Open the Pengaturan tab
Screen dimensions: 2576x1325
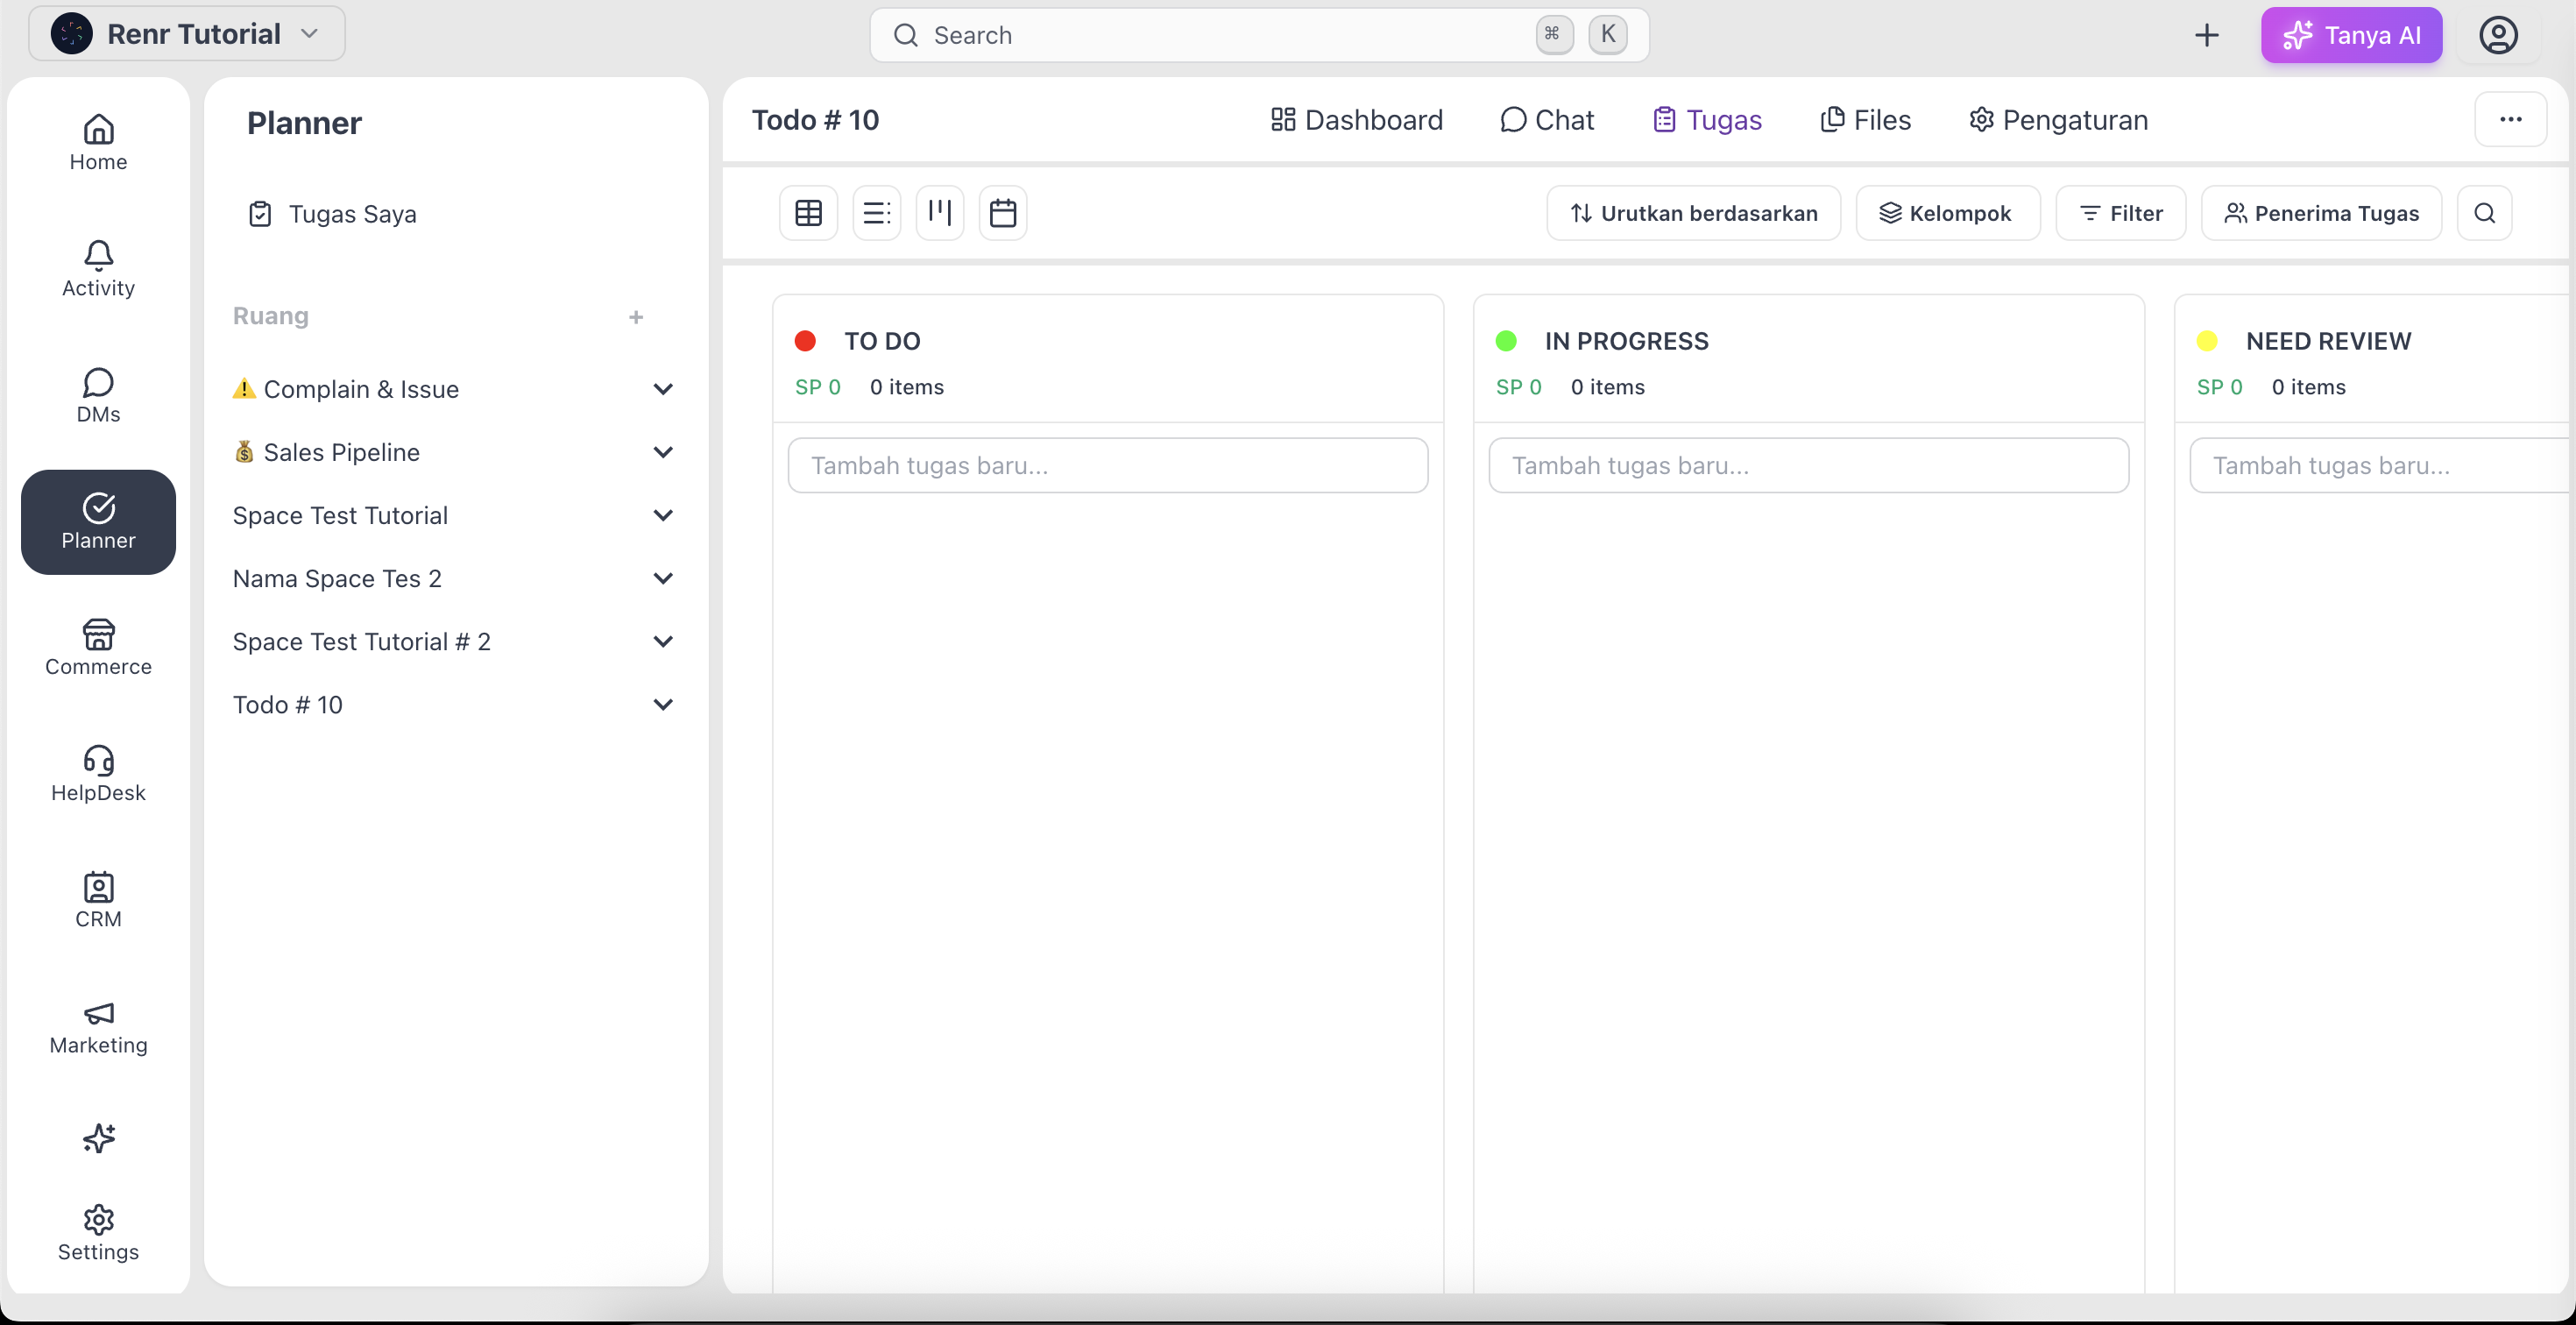(2058, 120)
